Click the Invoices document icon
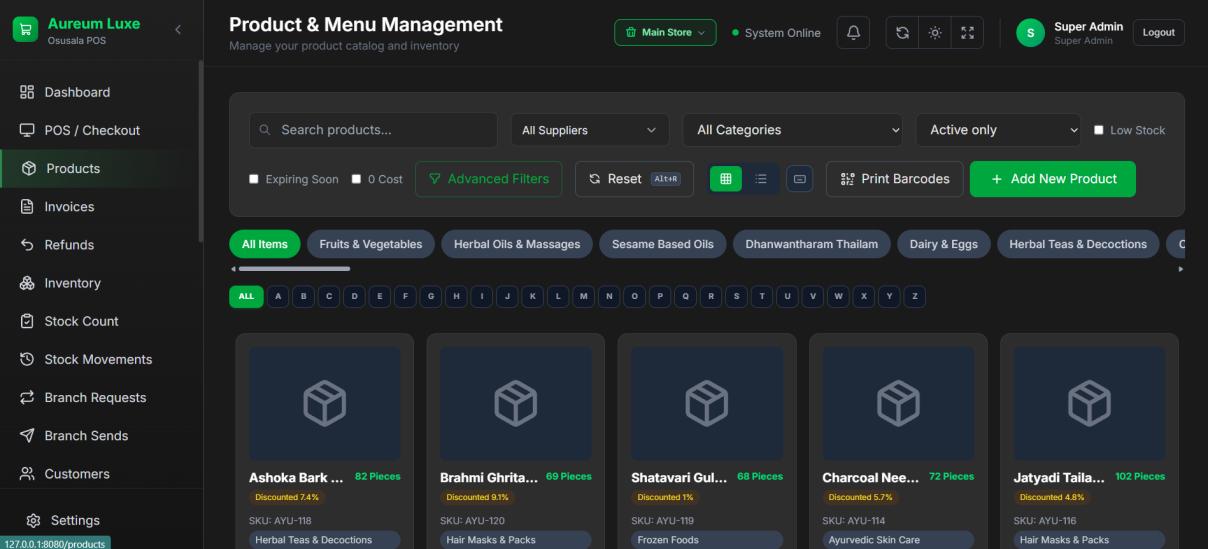The image size is (1208, 549). coord(27,206)
